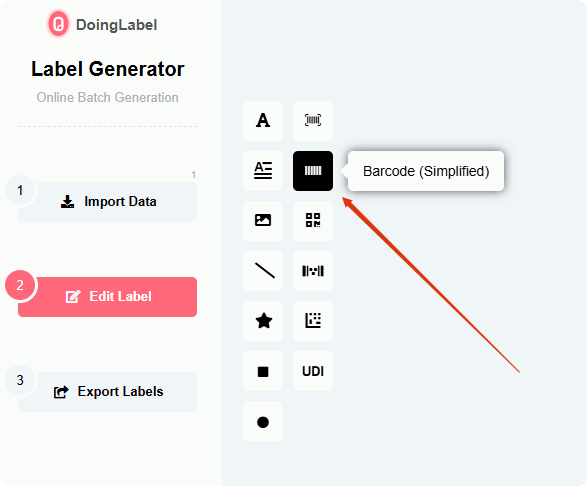
Task: Choose the filled circle shape tool
Action: click(x=263, y=421)
